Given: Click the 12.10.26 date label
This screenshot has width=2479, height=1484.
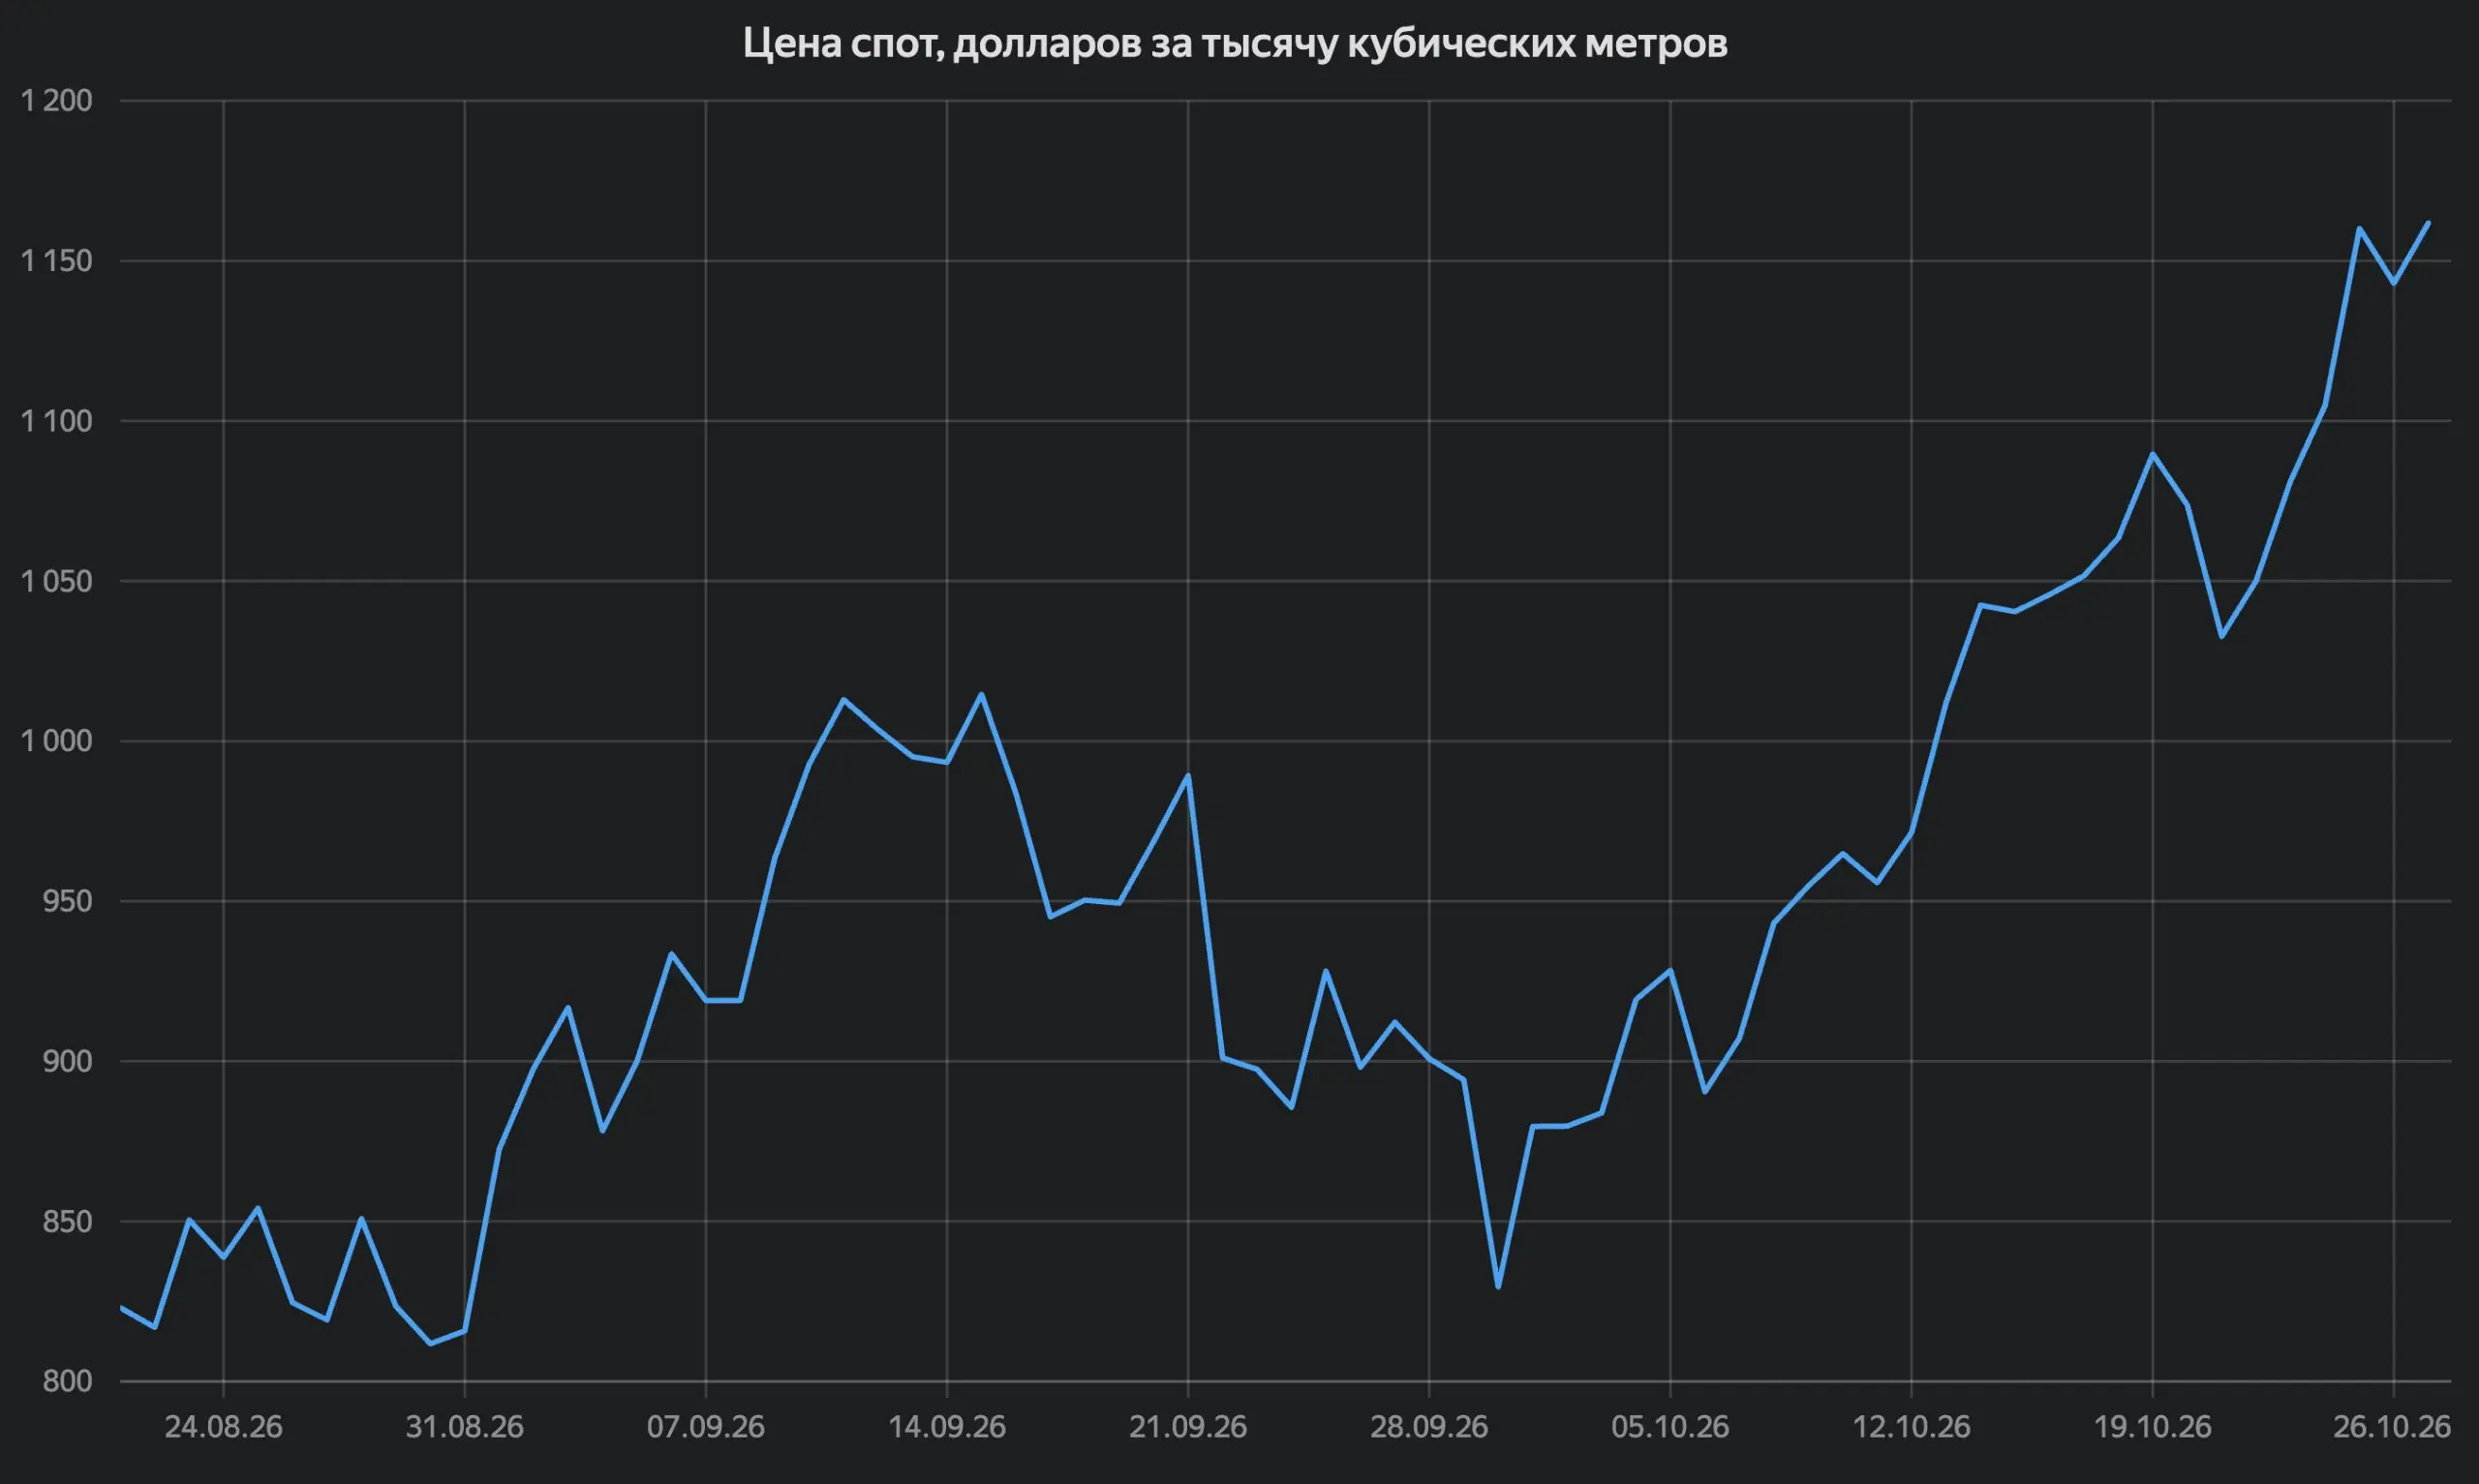Looking at the screenshot, I should [x=1912, y=1426].
